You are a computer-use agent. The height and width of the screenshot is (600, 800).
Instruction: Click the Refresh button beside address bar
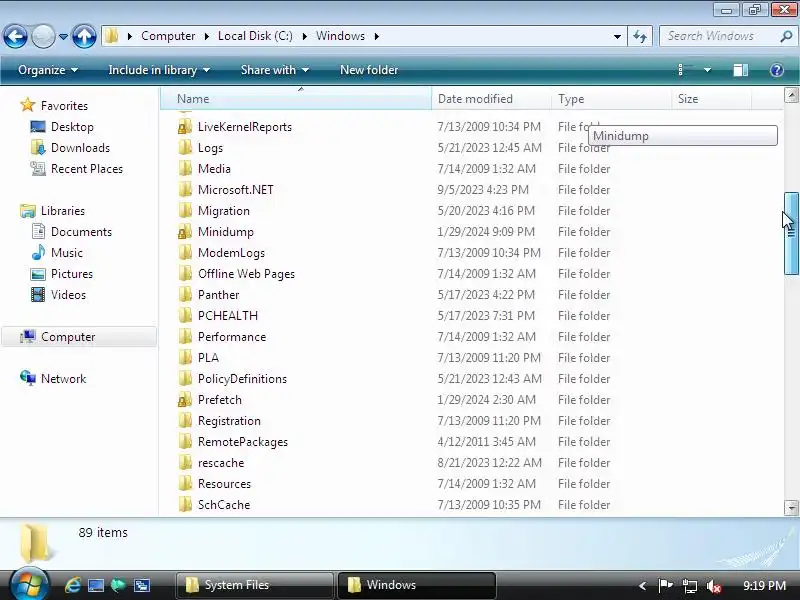(640, 36)
